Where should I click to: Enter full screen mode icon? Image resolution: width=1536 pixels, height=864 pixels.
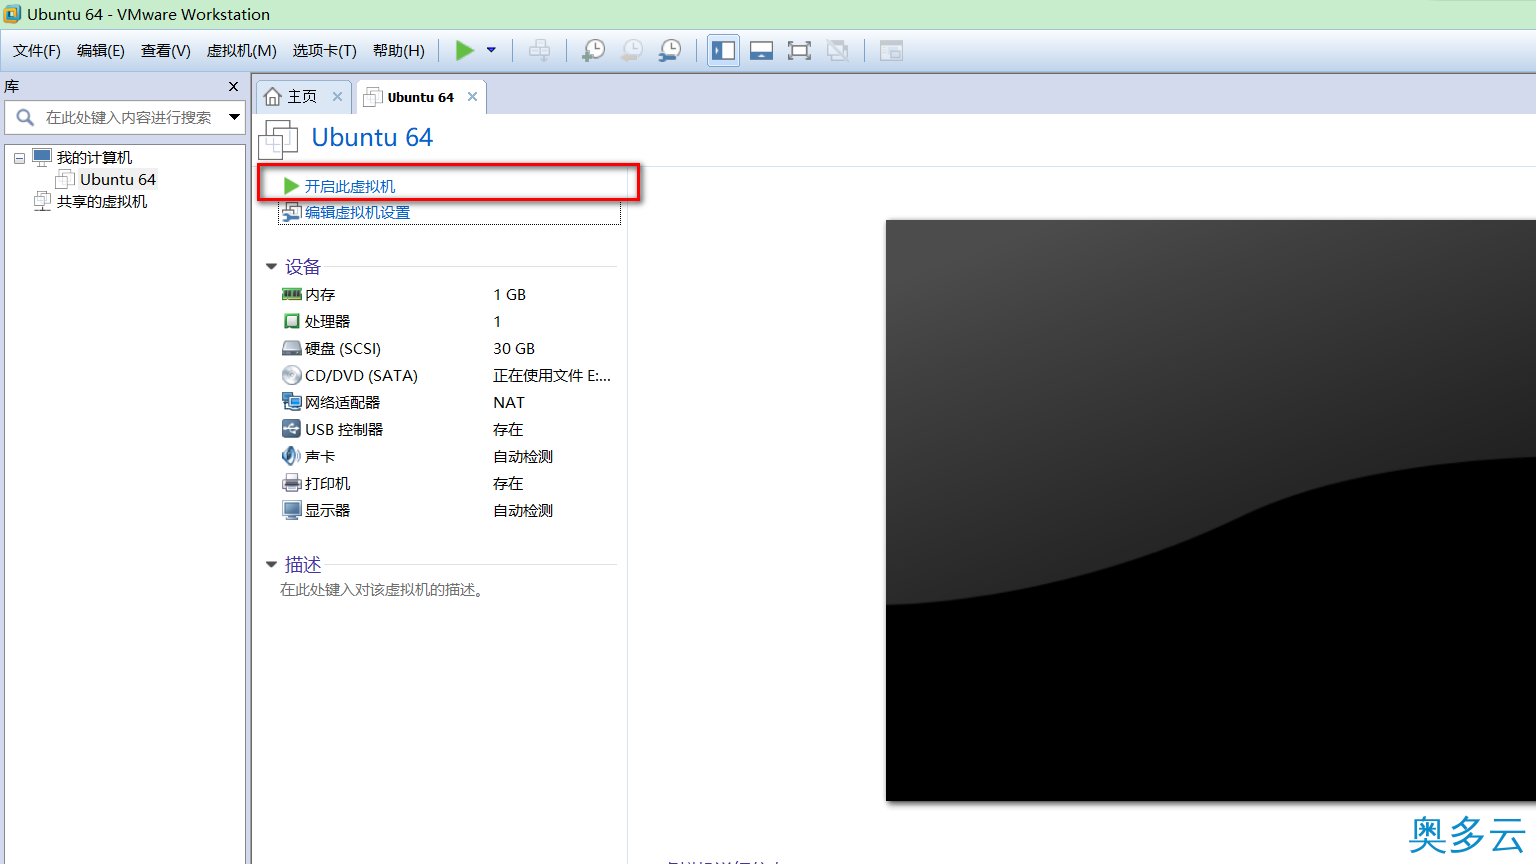click(x=799, y=50)
